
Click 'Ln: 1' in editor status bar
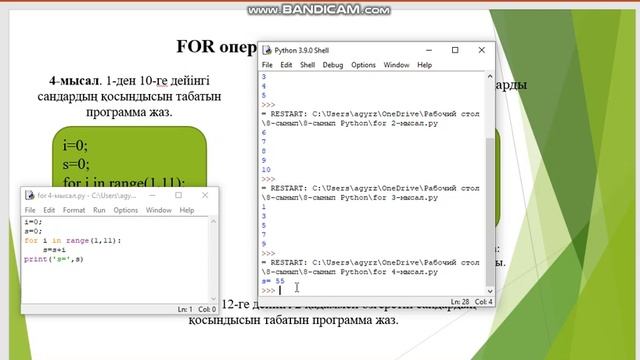(x=185, y=309)
